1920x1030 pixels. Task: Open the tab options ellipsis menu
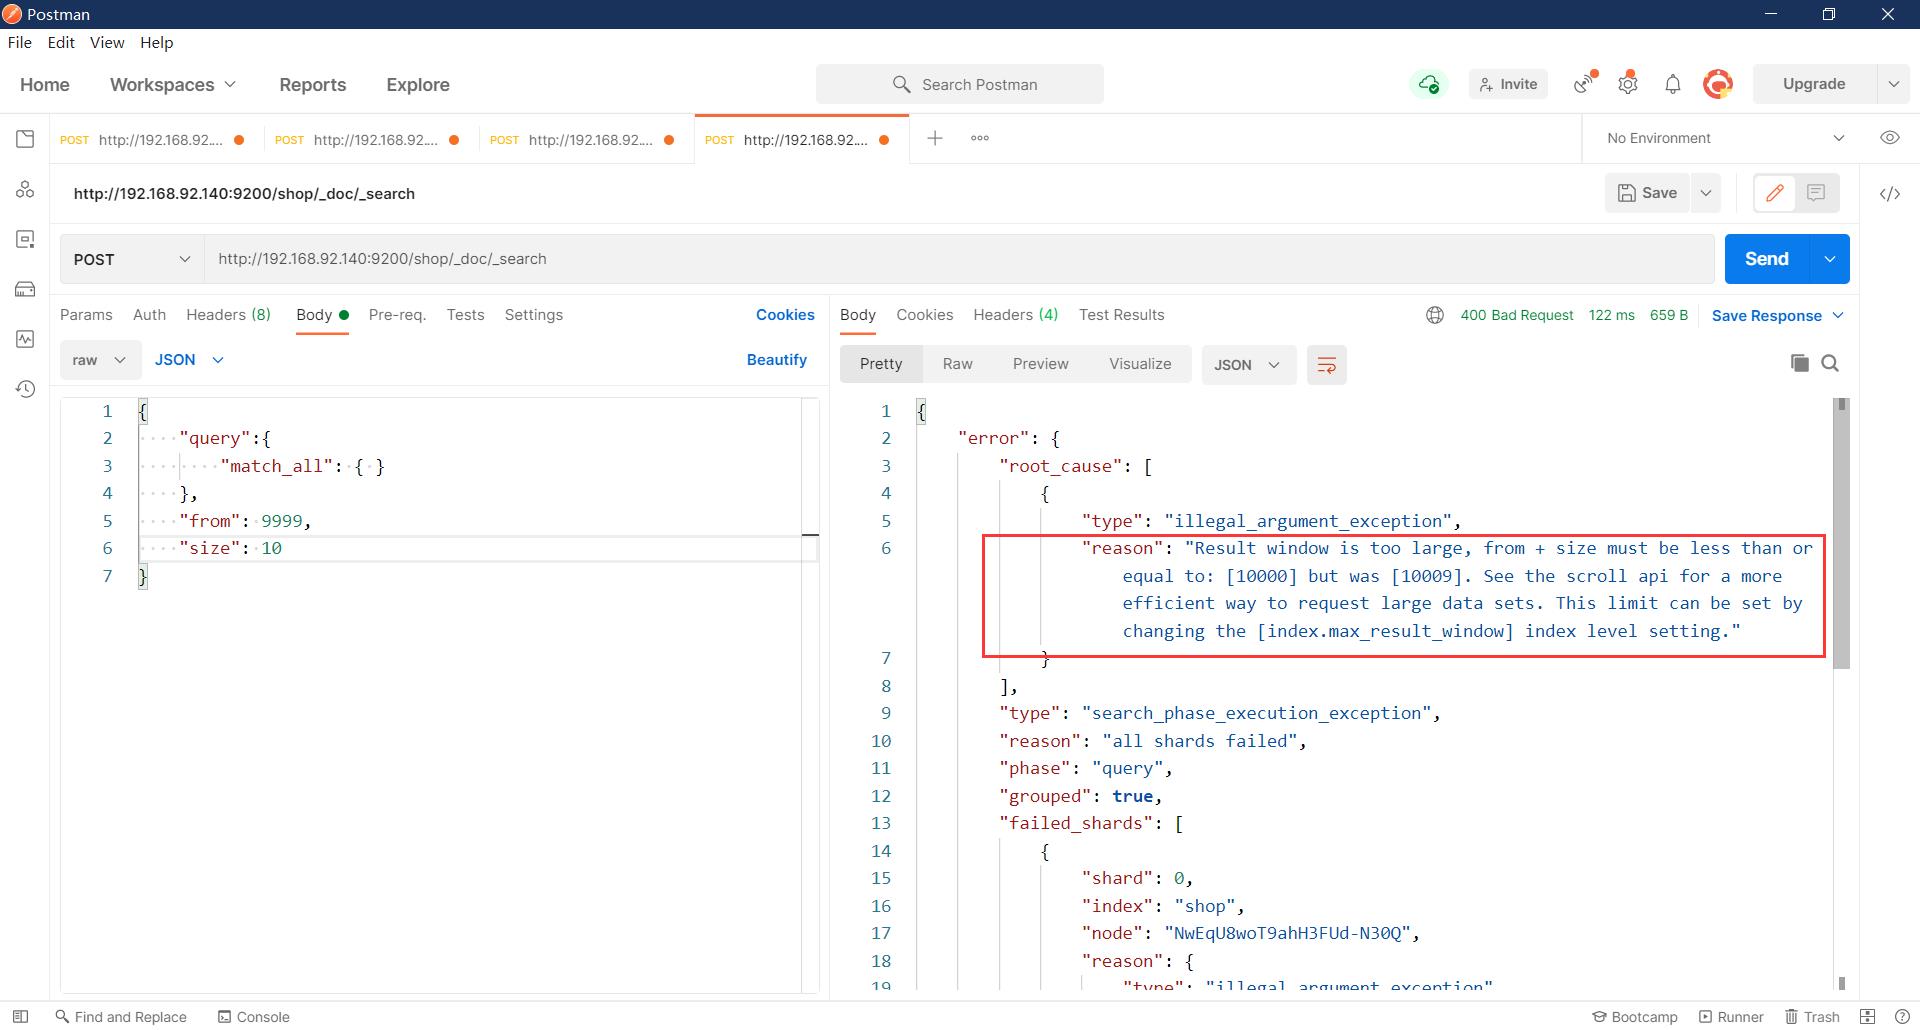tap(980, 138)
